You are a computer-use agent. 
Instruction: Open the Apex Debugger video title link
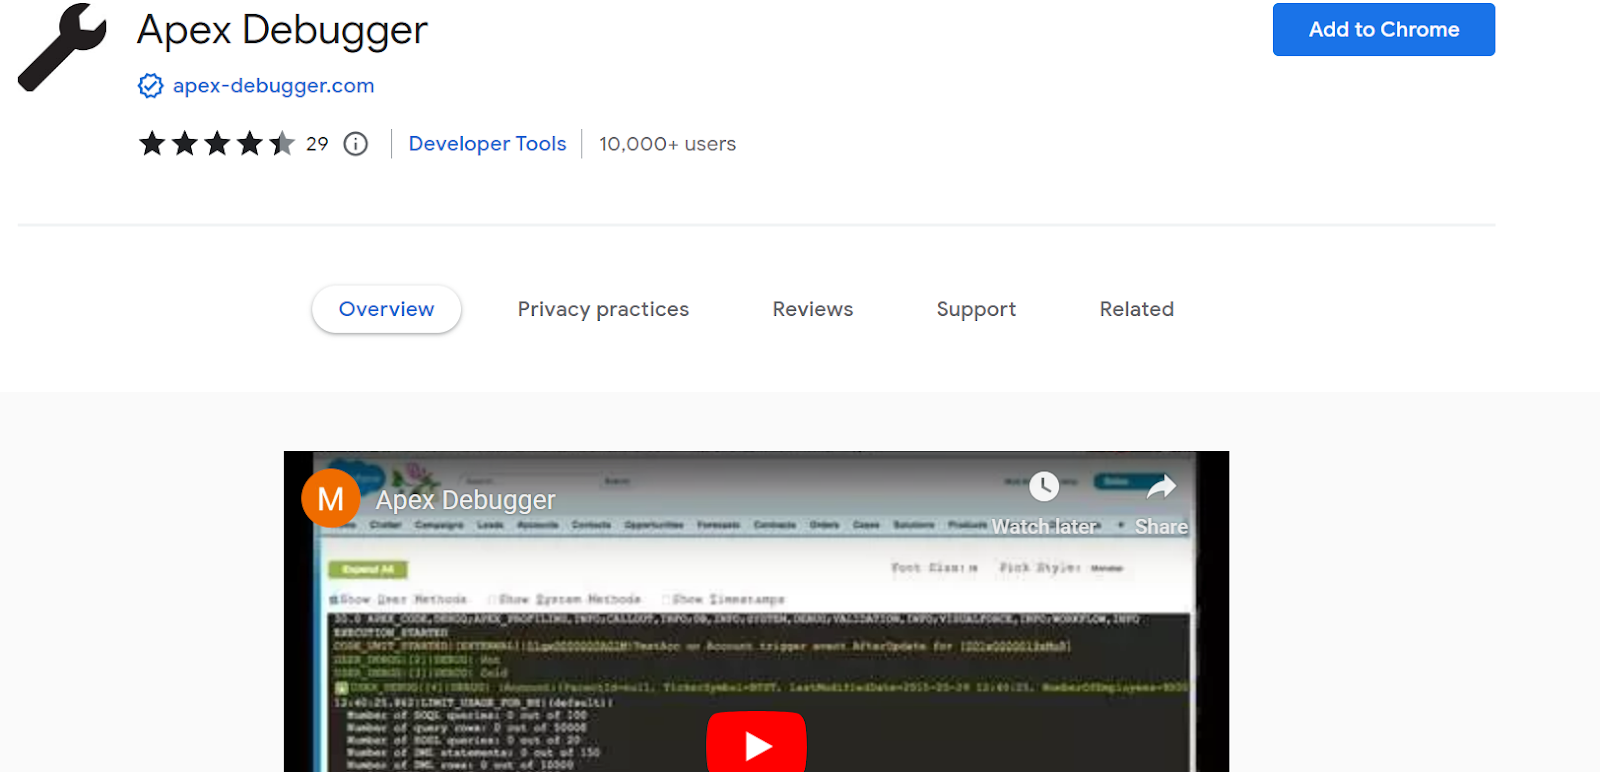pyautogui.click(x=465, y=500)
